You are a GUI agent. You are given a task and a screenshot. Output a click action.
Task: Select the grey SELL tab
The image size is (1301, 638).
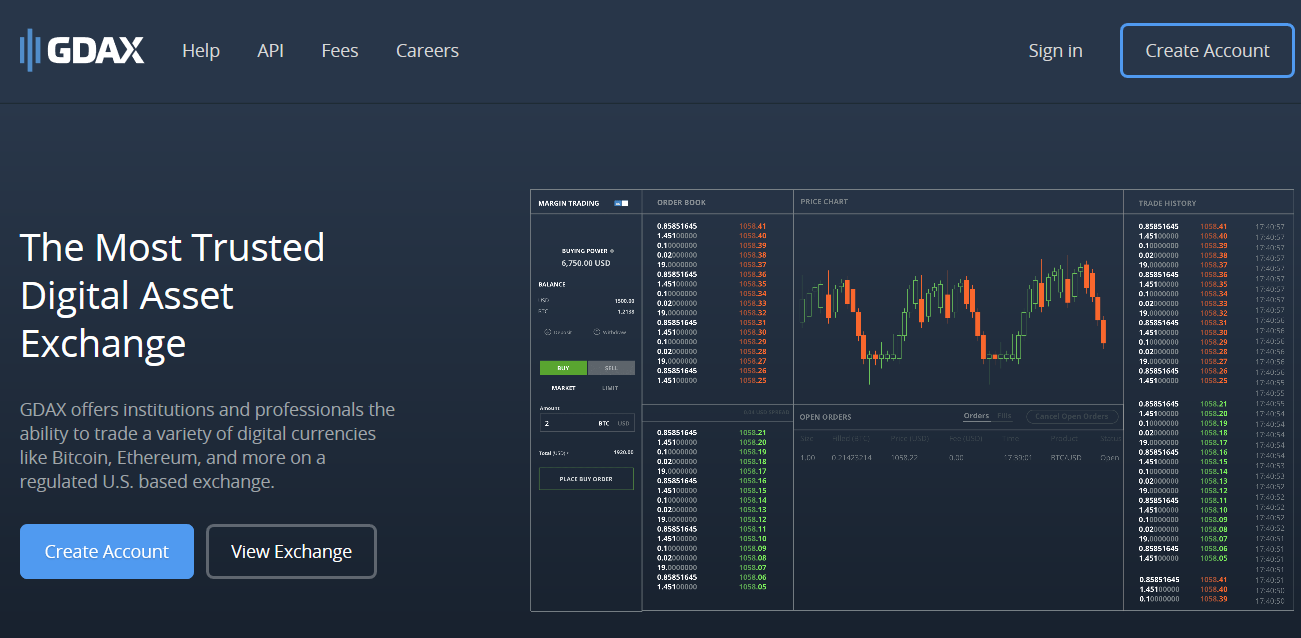(611, 368)
